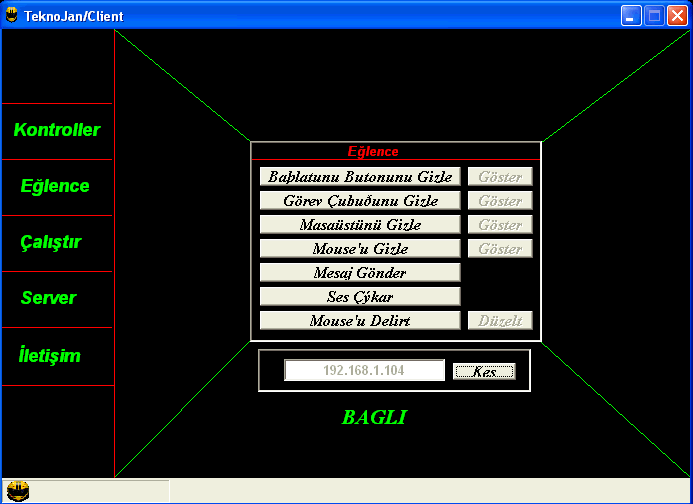Click Göster beside Görev Çubuğunu Gizle

(x=500, y=201)
